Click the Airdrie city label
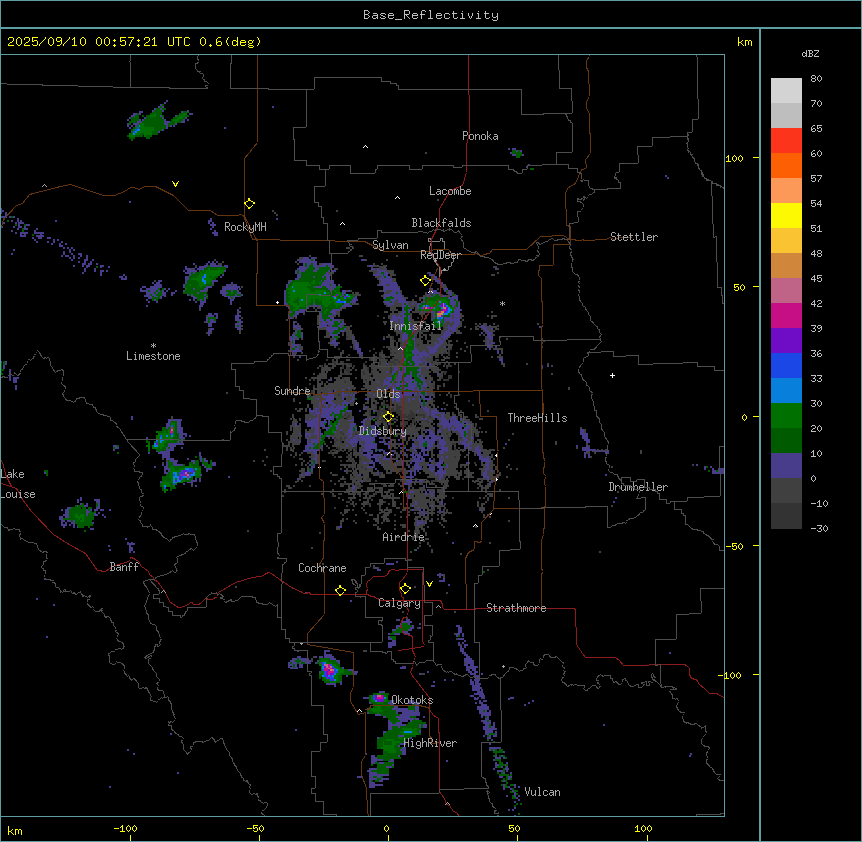The image size is (862, 842). point(403,537)
